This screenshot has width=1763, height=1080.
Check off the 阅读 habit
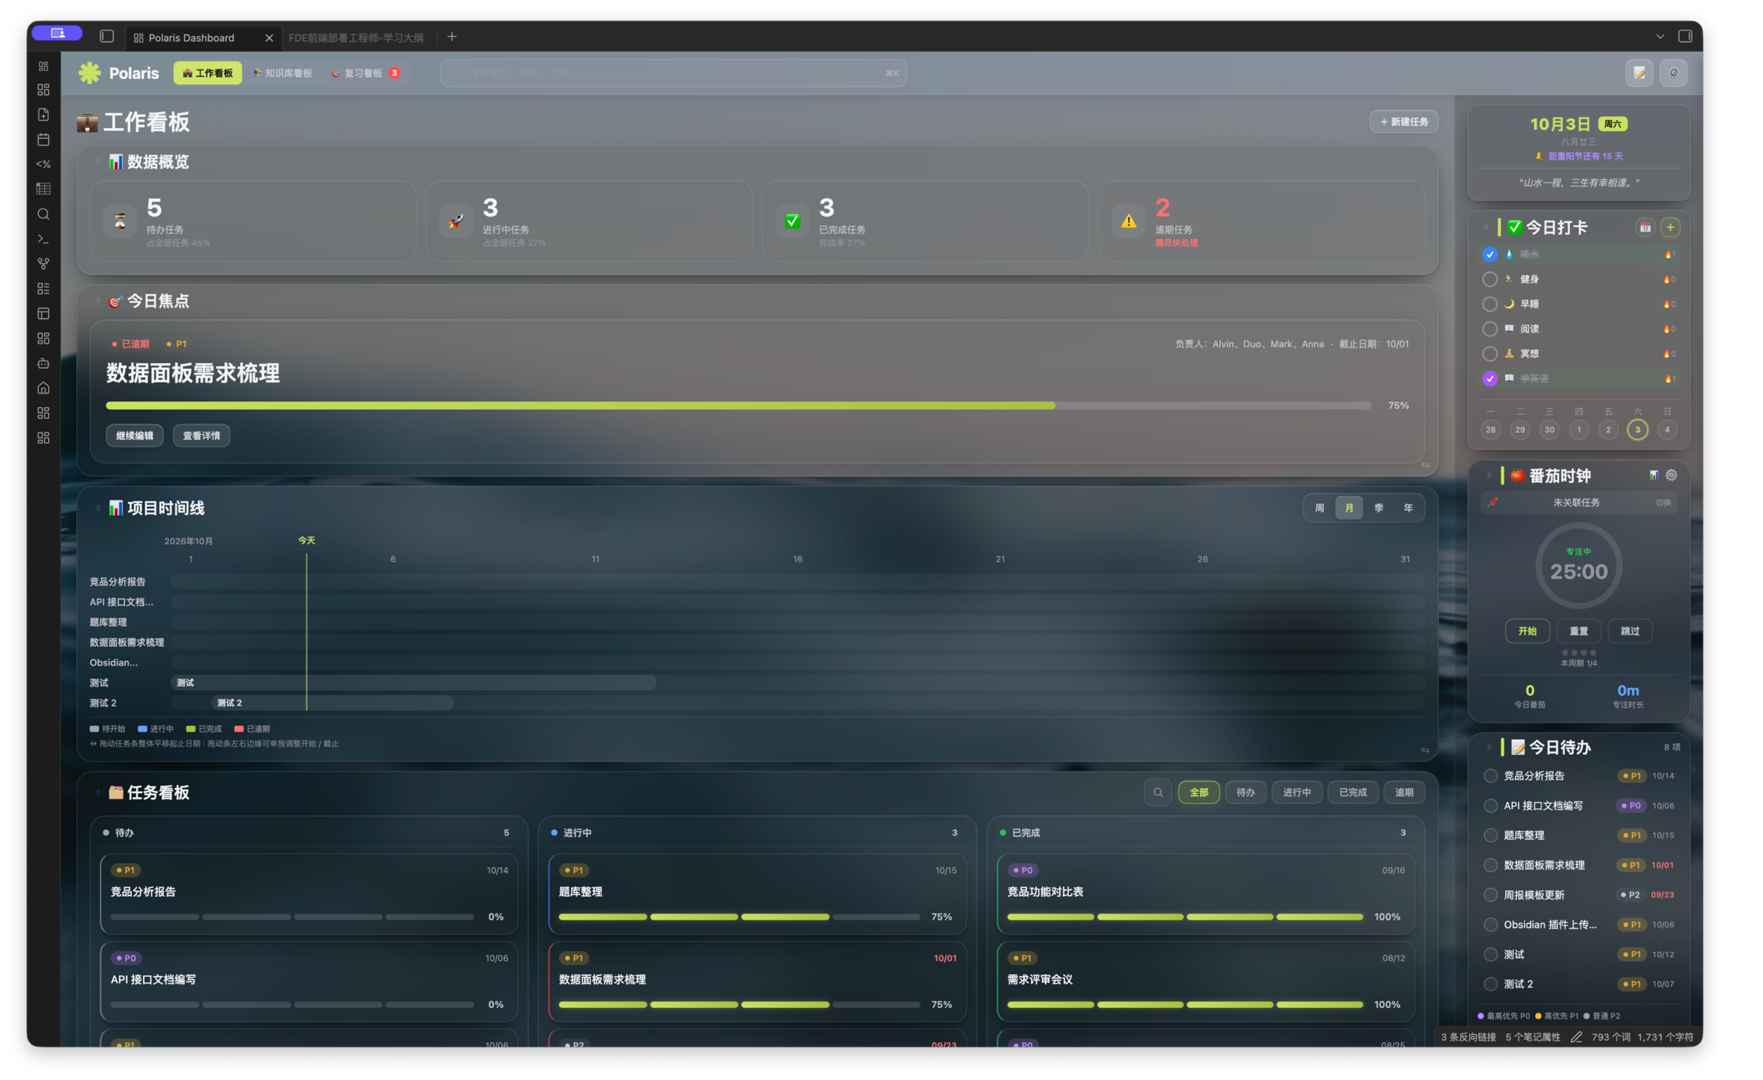click(1490, 329)
